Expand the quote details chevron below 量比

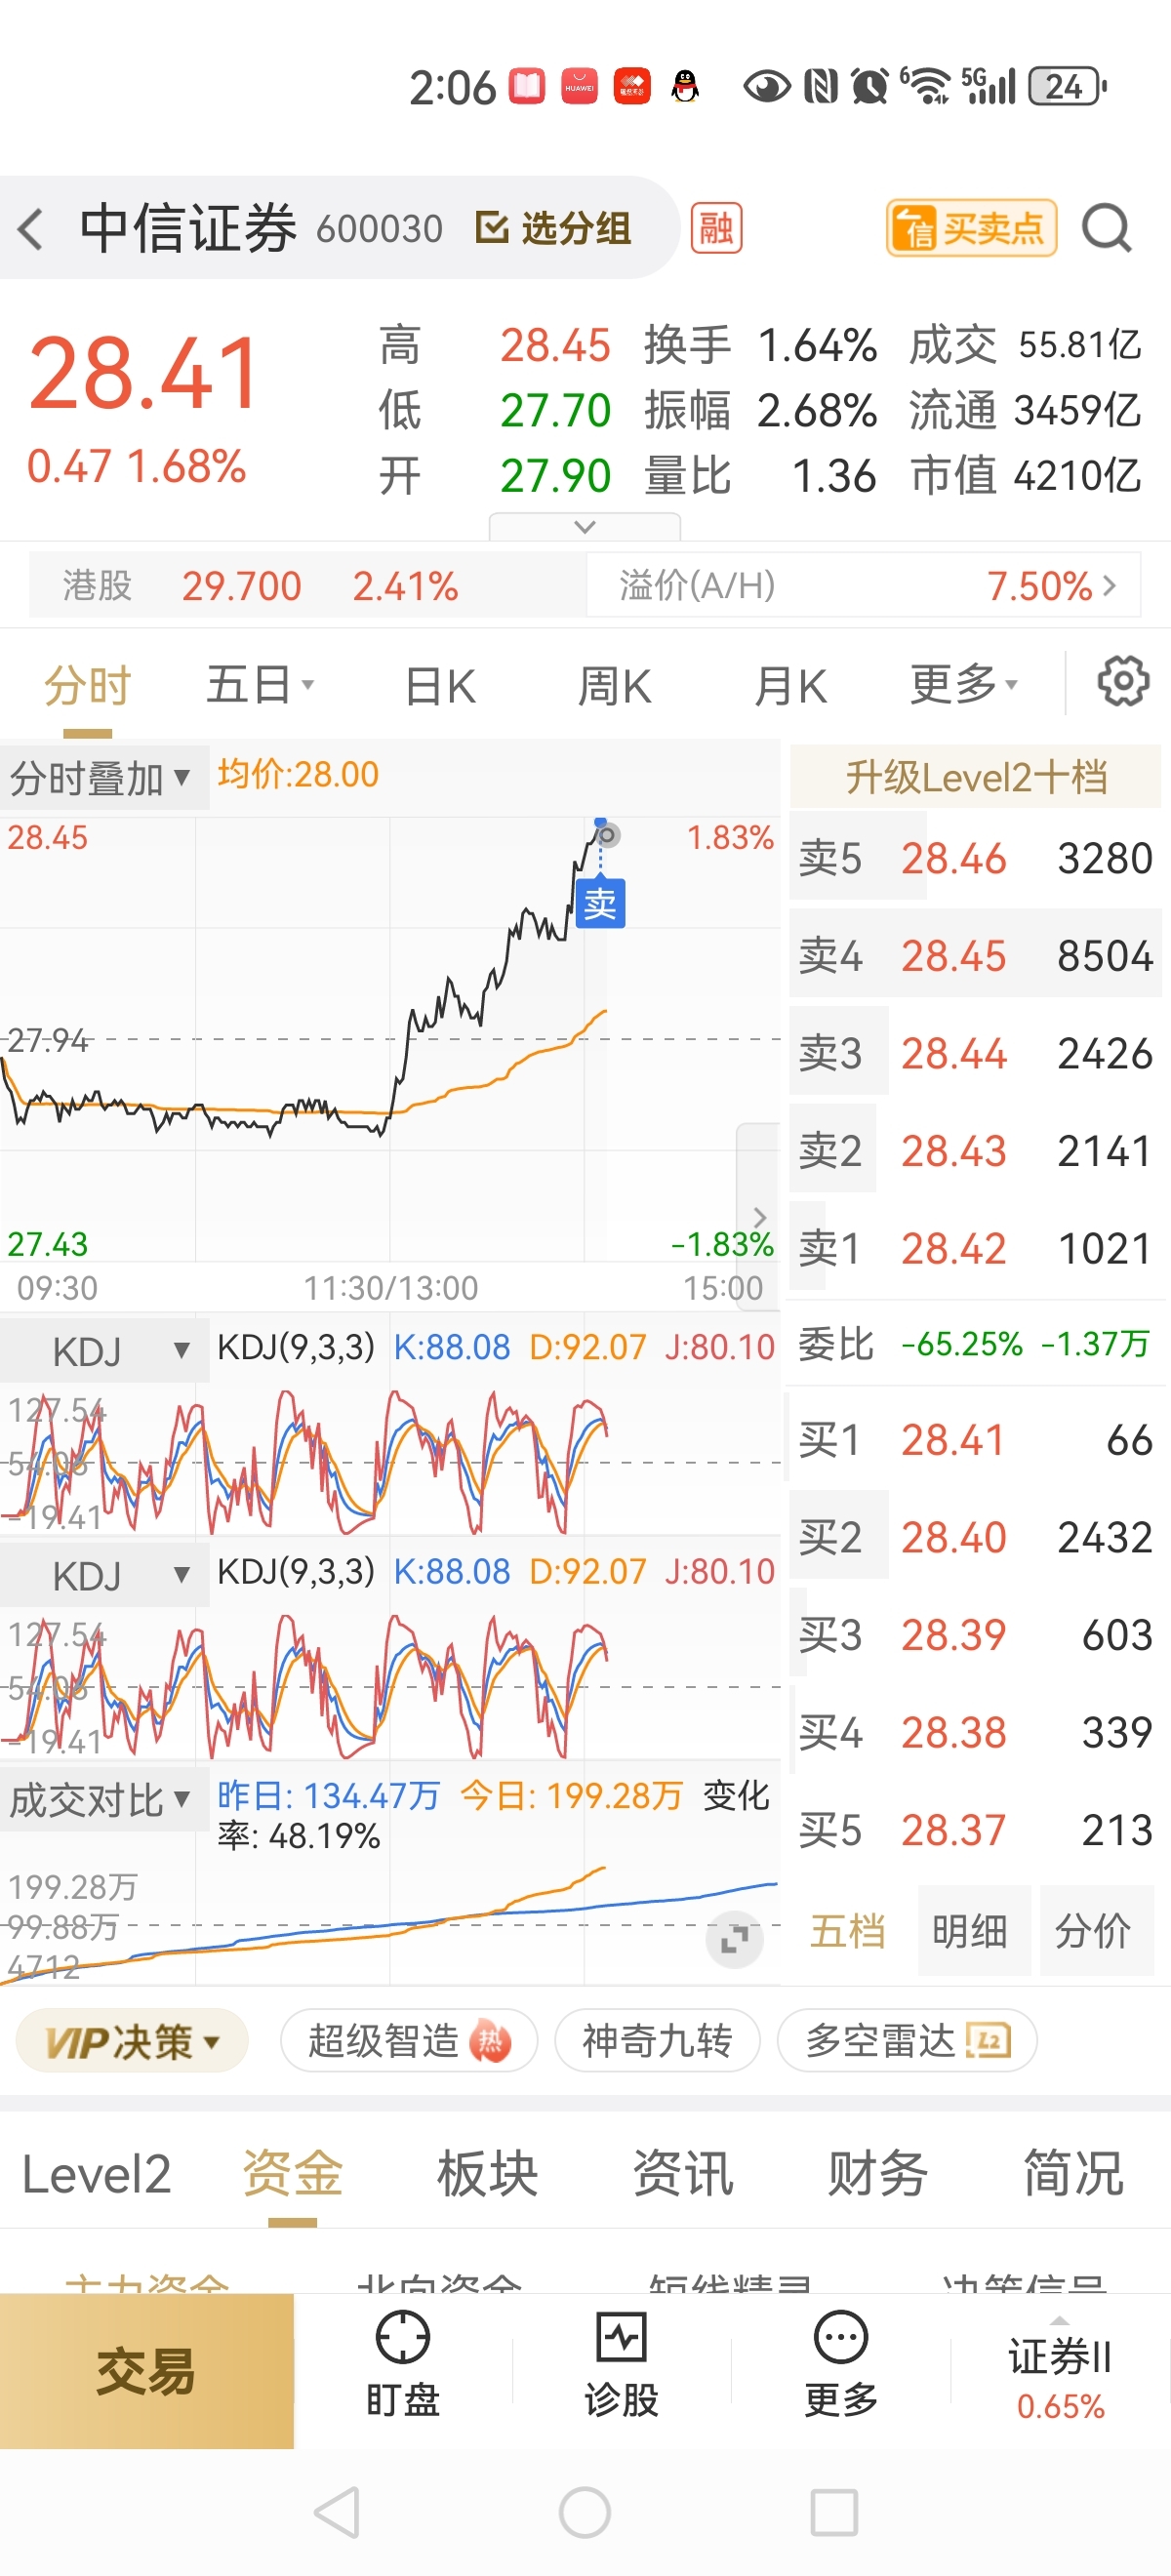point(585,526)
